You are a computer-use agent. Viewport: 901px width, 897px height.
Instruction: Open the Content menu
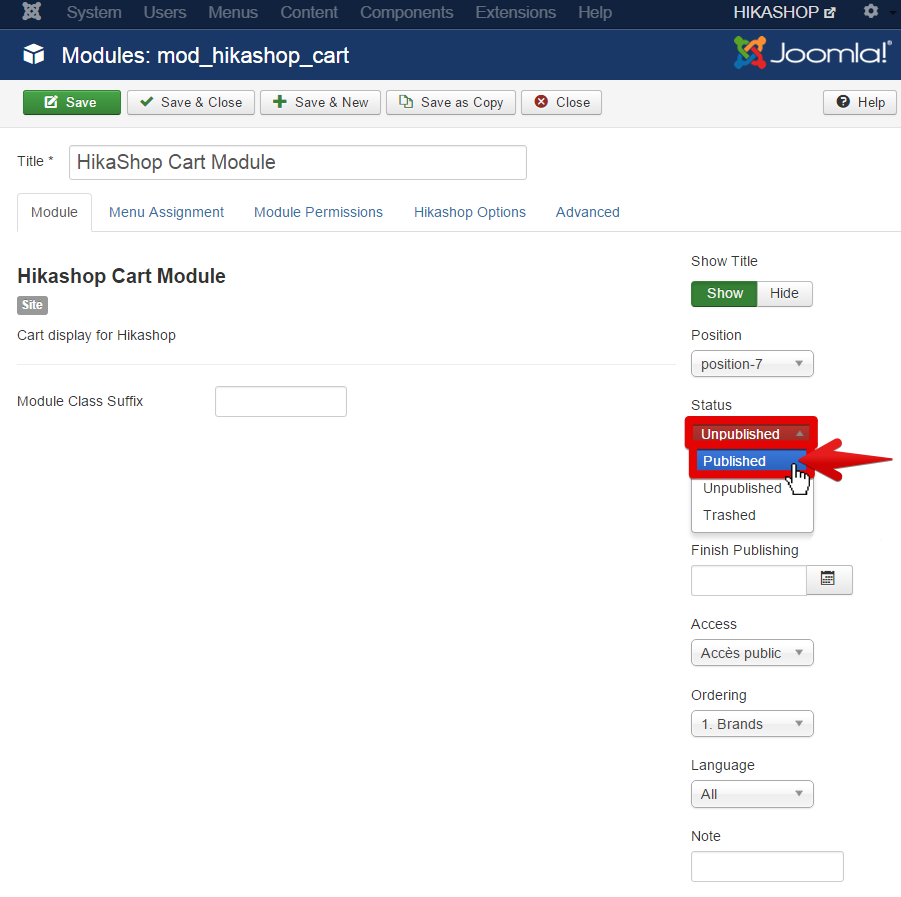click(x=309, y=12)
